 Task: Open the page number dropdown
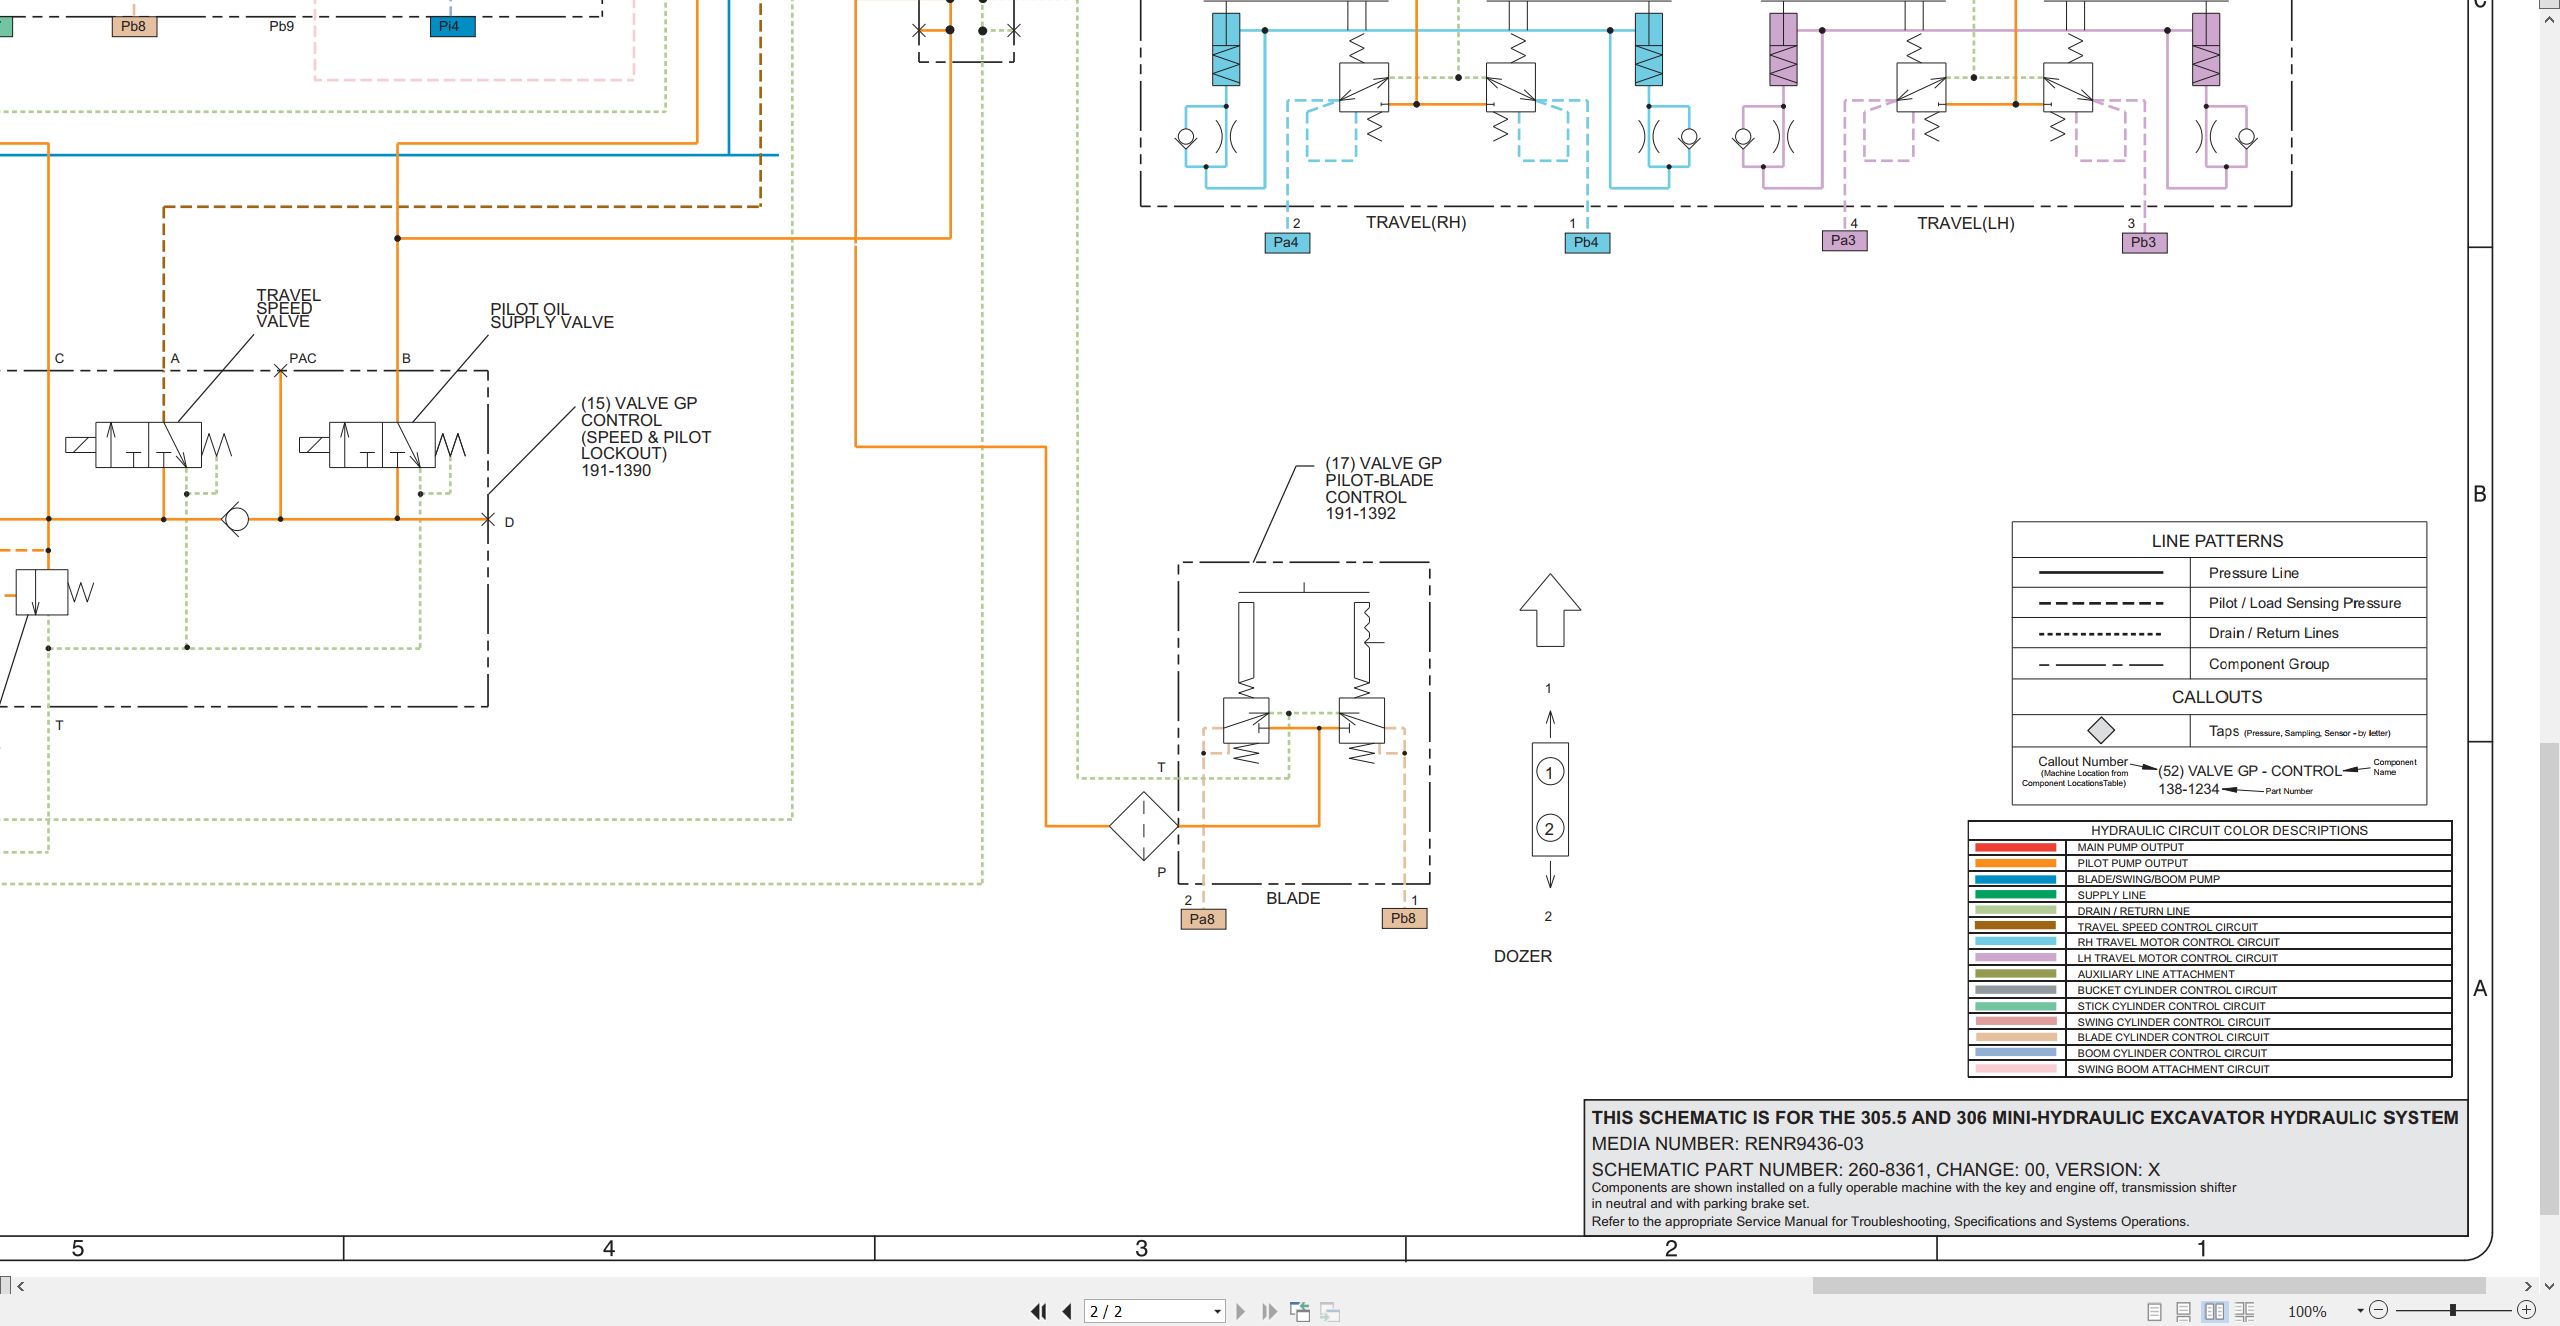[1217, 1311]
